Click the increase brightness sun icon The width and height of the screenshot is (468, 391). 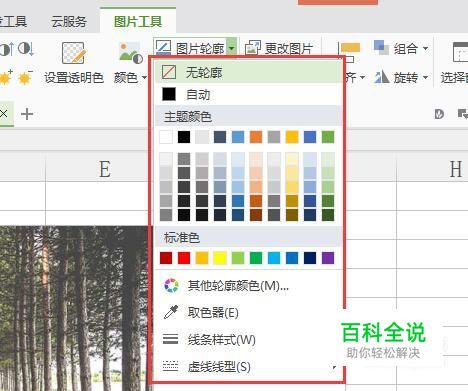(6, 78)
